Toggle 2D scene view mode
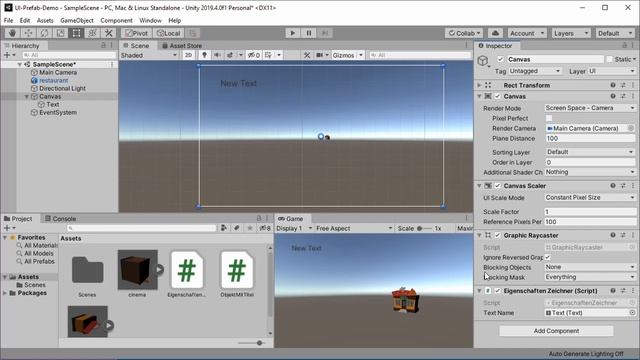This screenshot has width=640, height=360. 188,55
